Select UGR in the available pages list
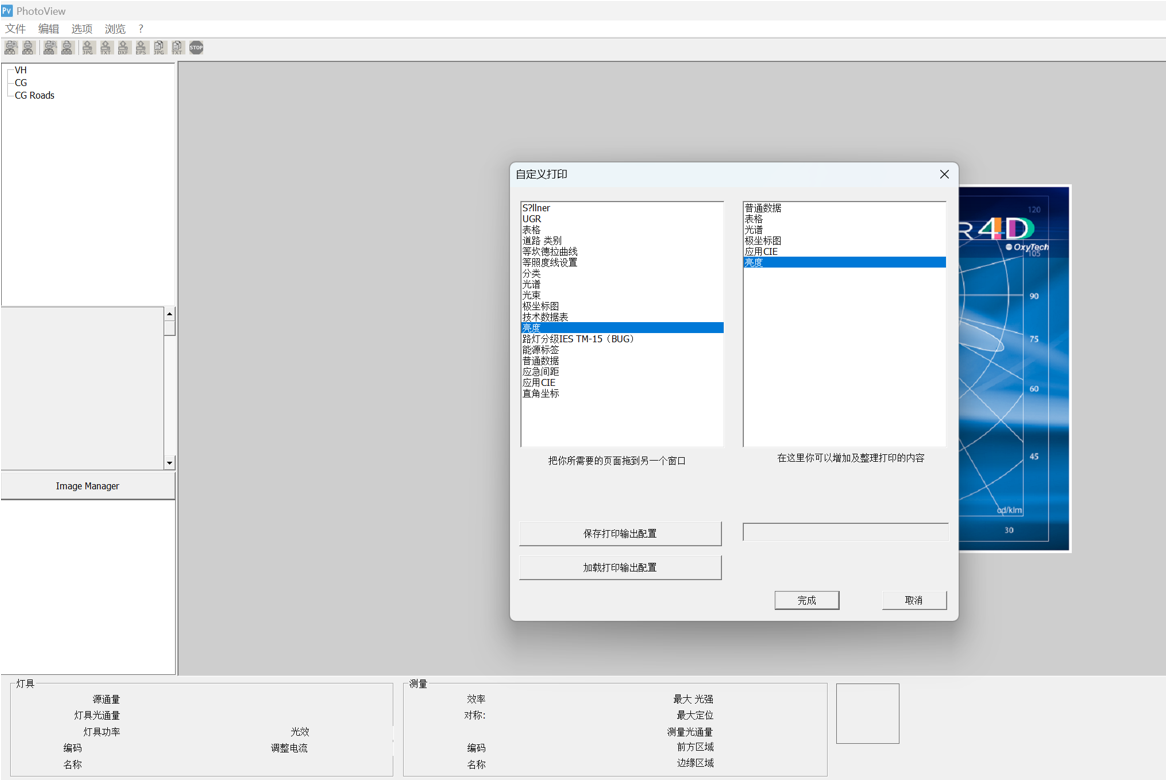The width and height of the screenshot is (1170, 783). pyautogui.click(x=532, y=219)
